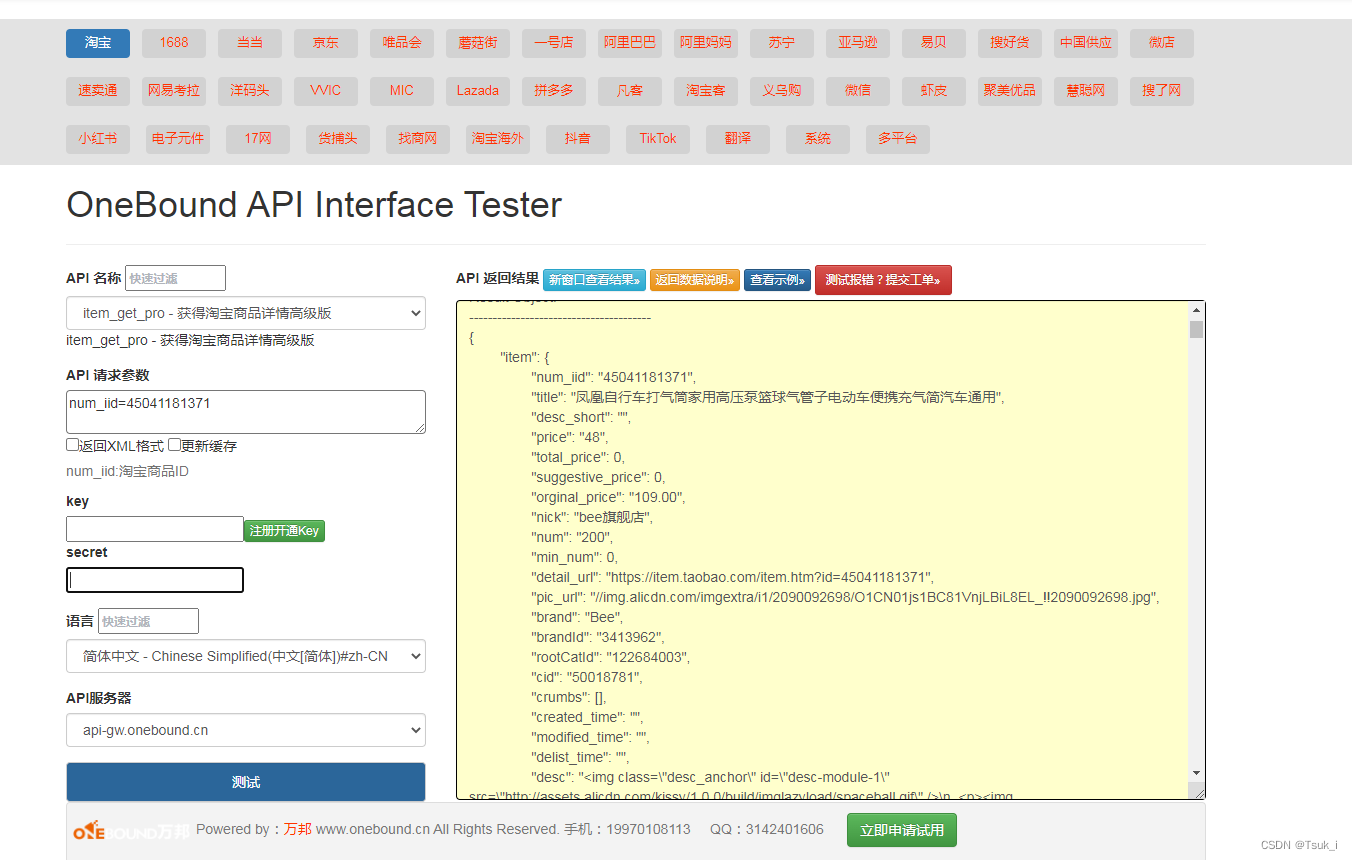Image resolution: width=1352 pixels, height=860 pixels.
Task: Click the 注册开通Key button
Action: 284,531
